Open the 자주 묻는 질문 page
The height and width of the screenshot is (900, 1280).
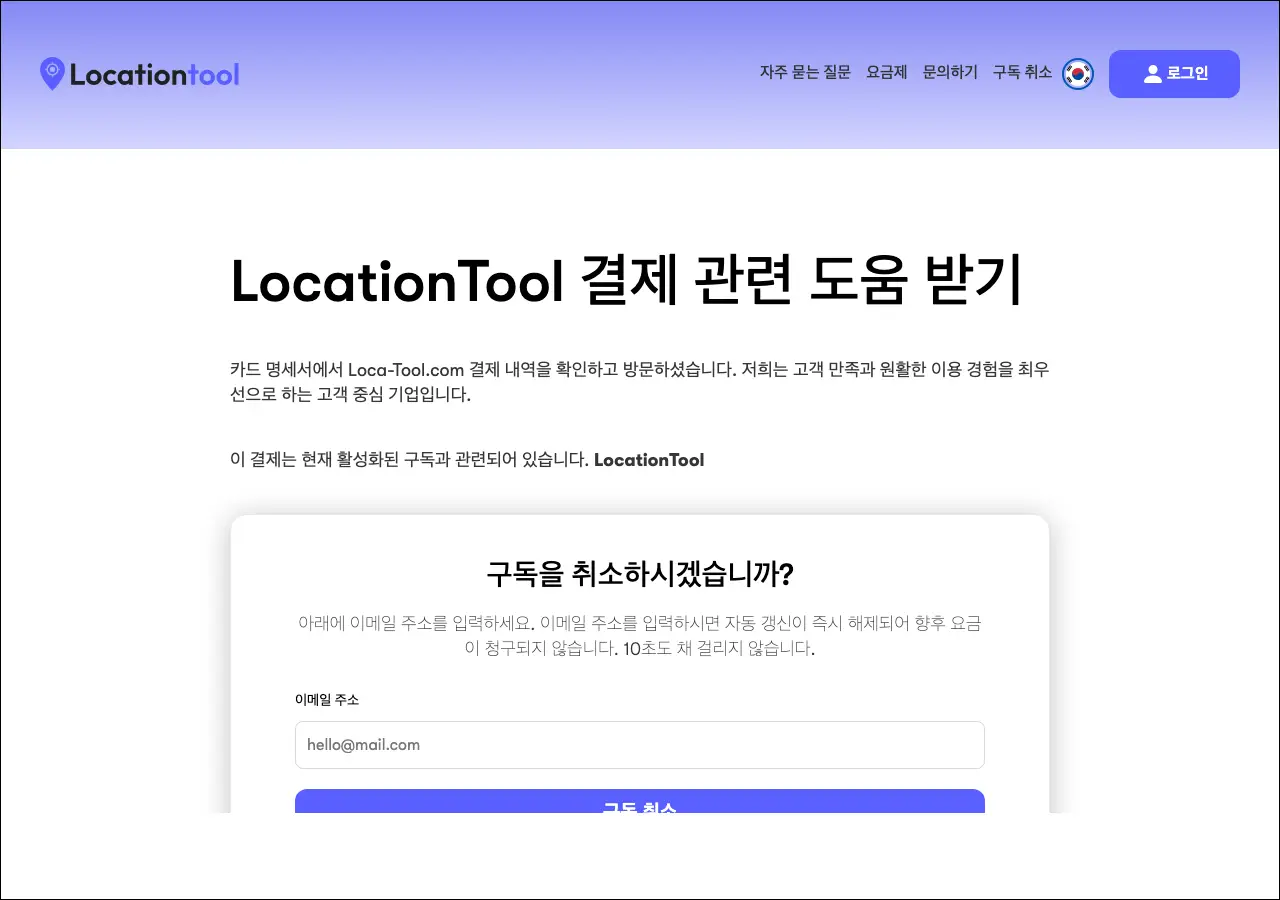(805, 73)
